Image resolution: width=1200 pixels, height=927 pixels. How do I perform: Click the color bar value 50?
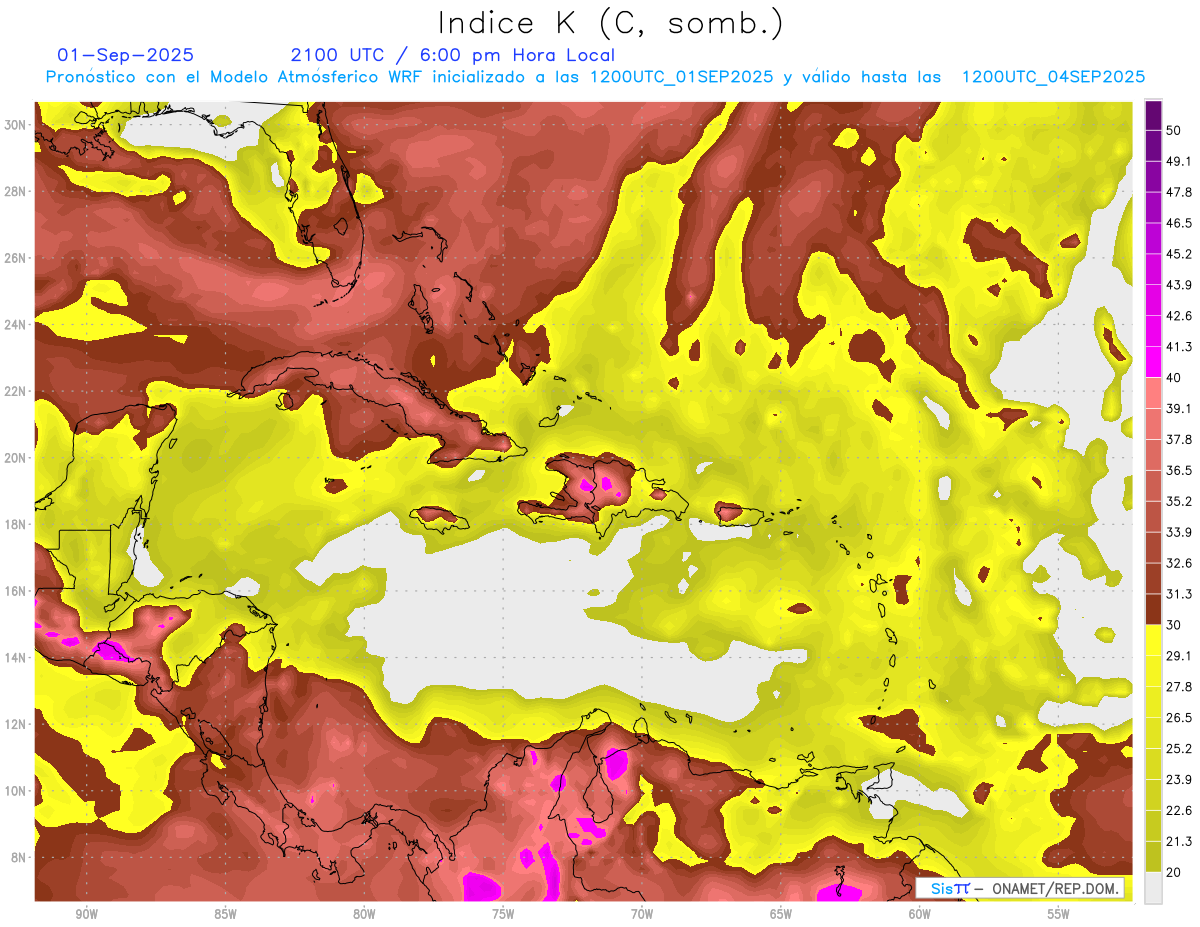[1175, 130]
